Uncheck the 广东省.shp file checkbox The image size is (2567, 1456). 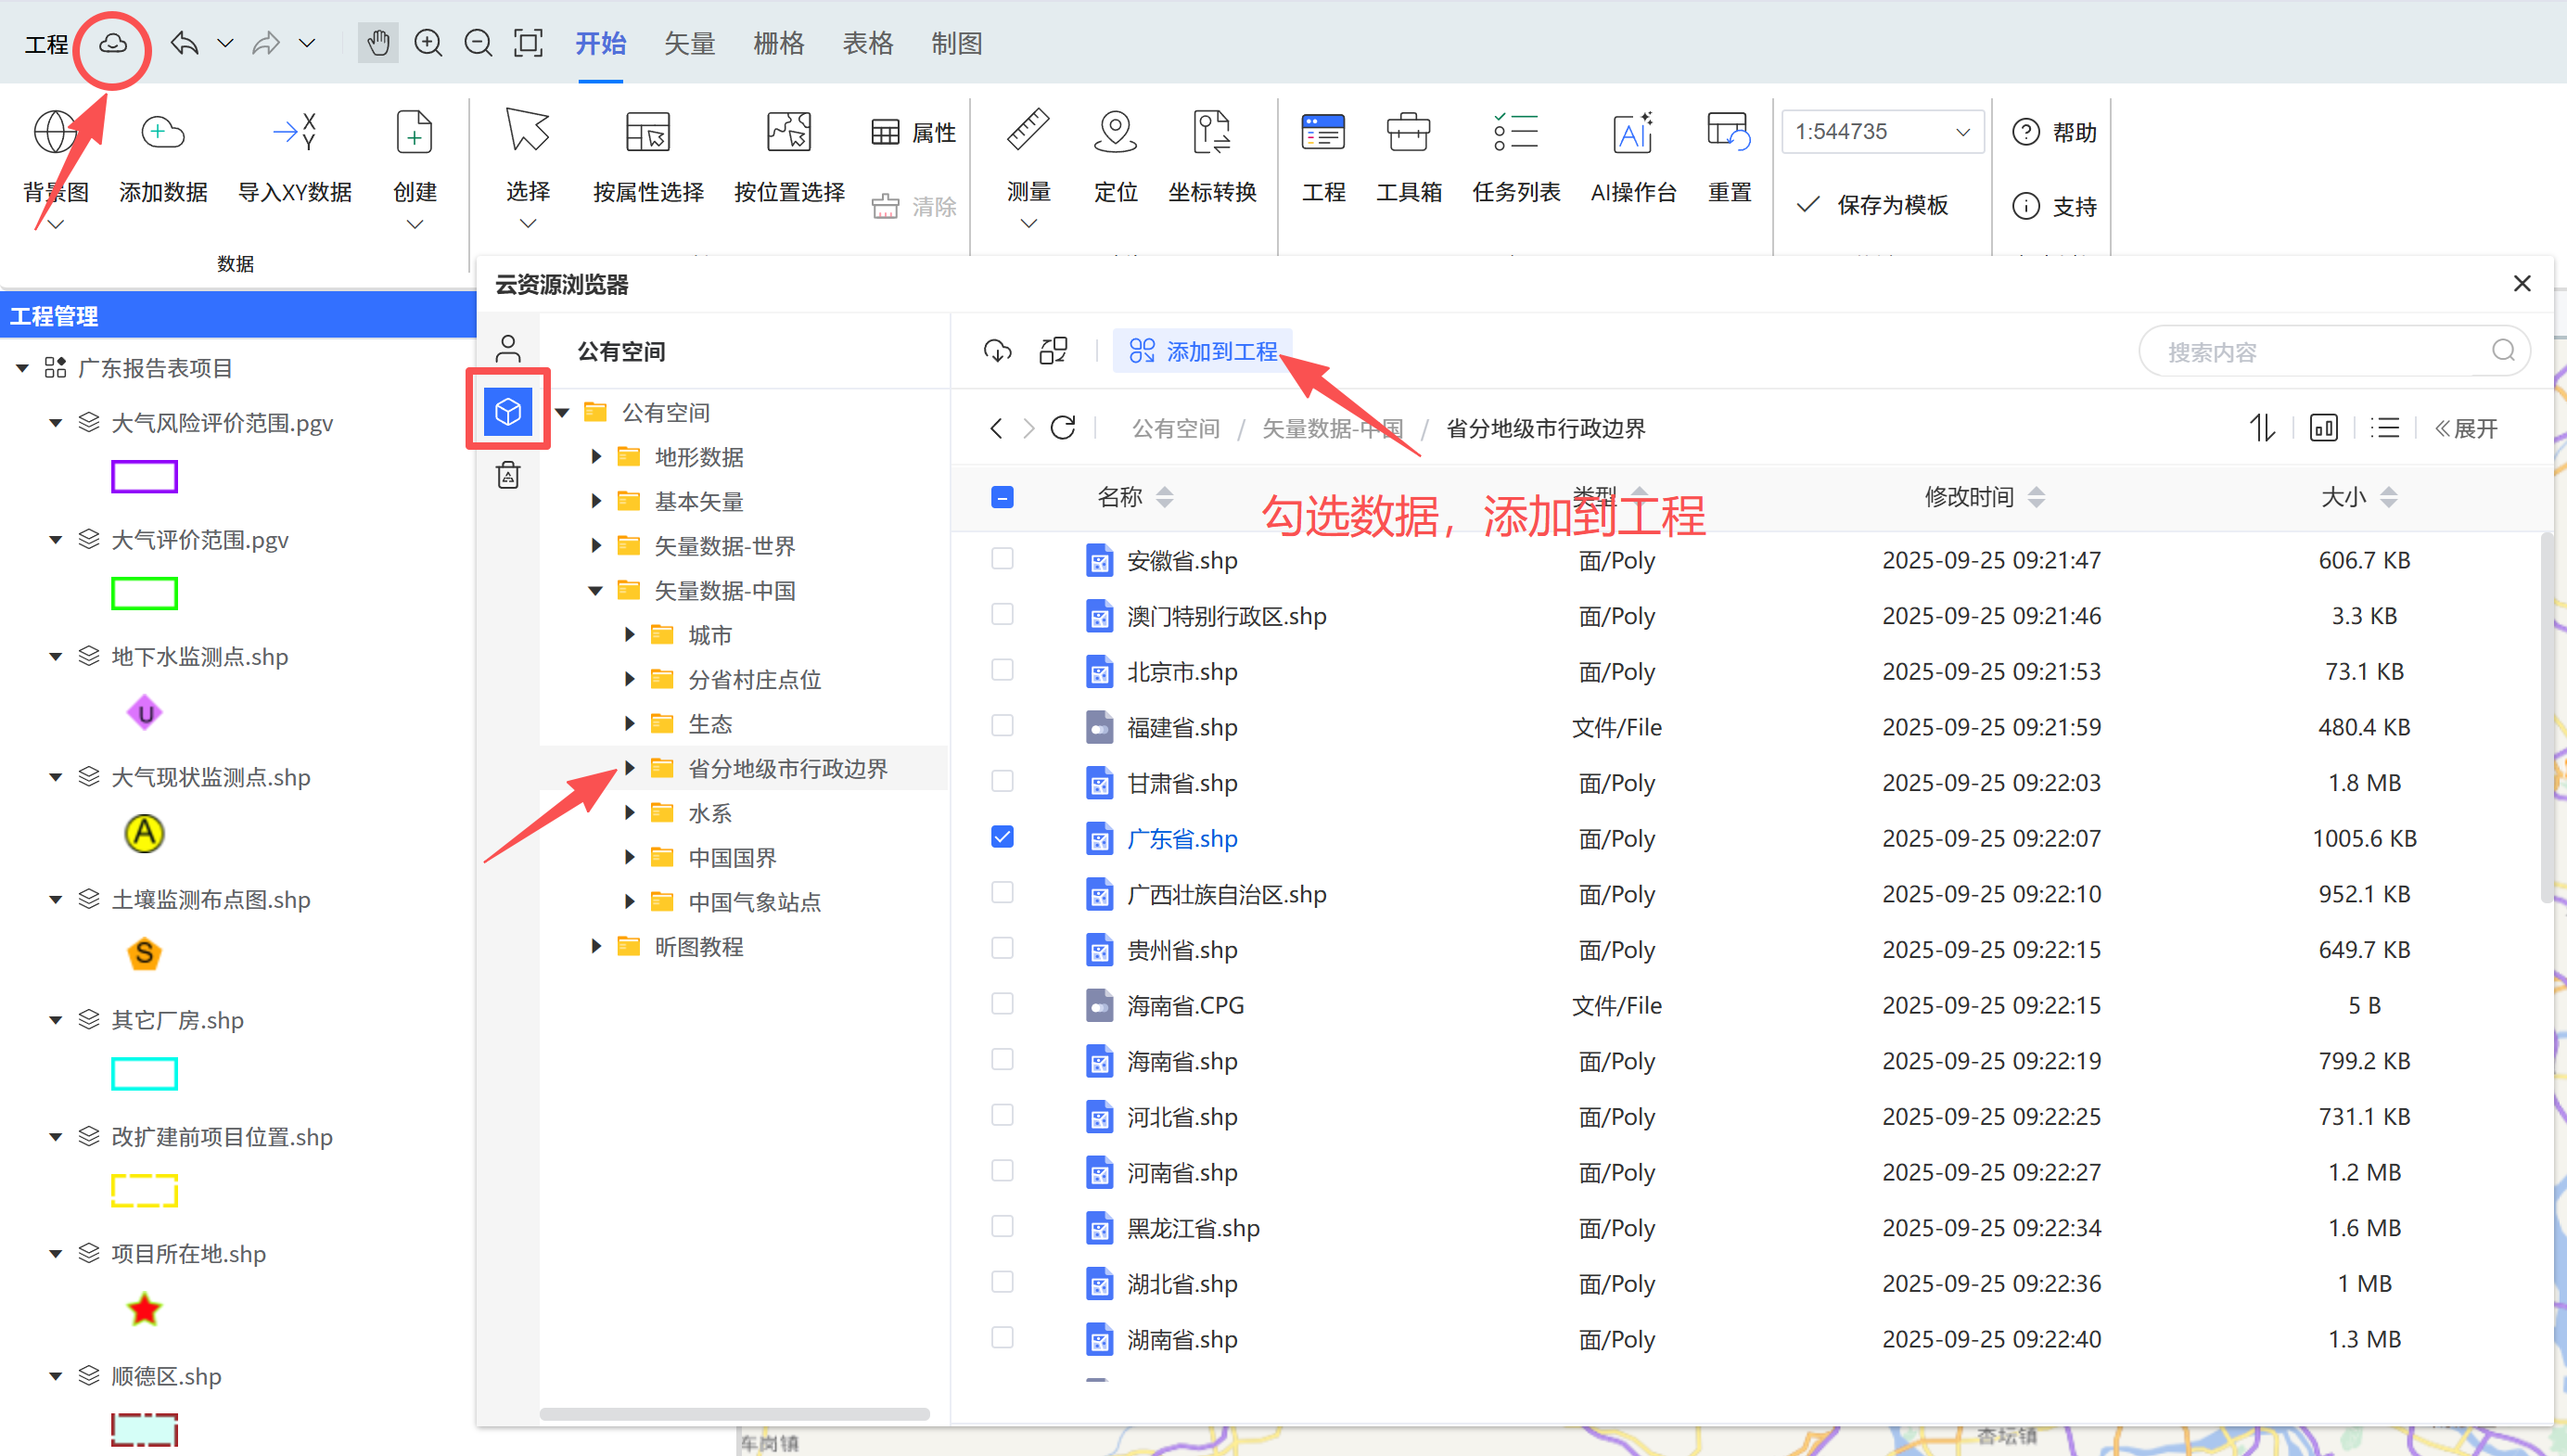coord(1002,837)
